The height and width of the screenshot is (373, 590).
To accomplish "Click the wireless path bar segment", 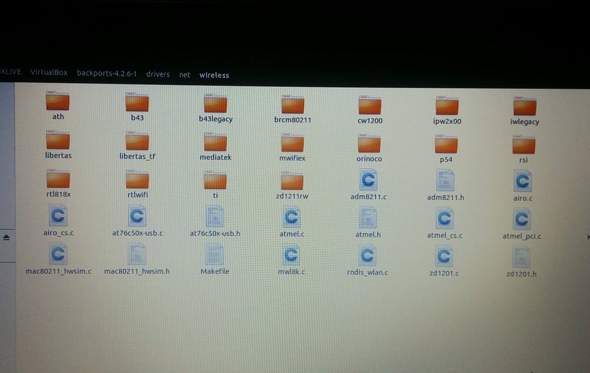I will tap(214, 75).
